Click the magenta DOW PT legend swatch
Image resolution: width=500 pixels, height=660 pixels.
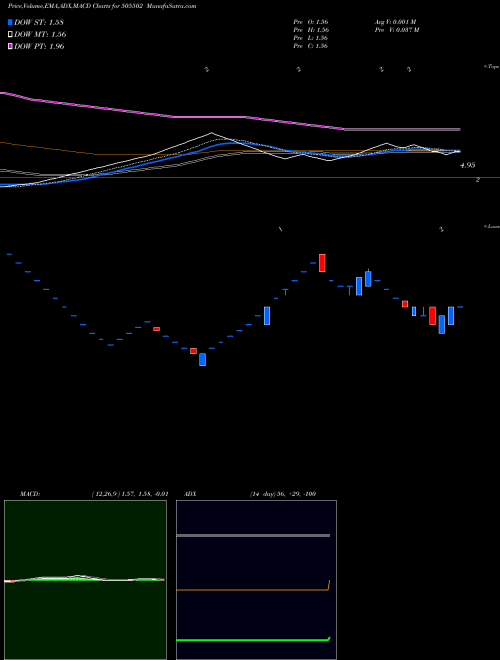[x=10, y=47]
